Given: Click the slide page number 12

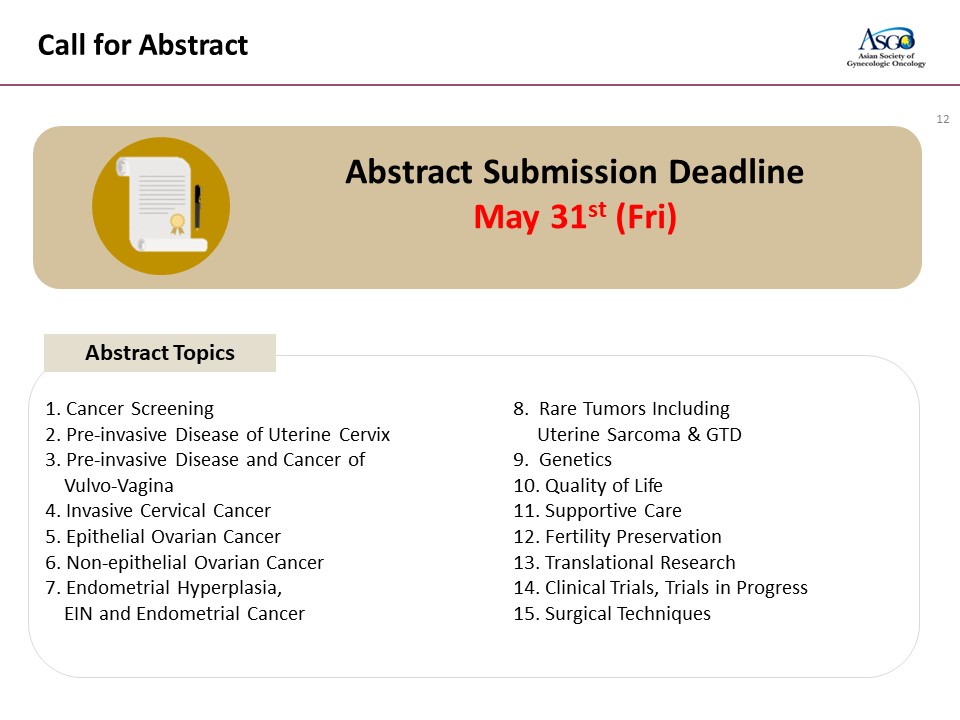Looking at the screenshot, I should coord(943,119).
